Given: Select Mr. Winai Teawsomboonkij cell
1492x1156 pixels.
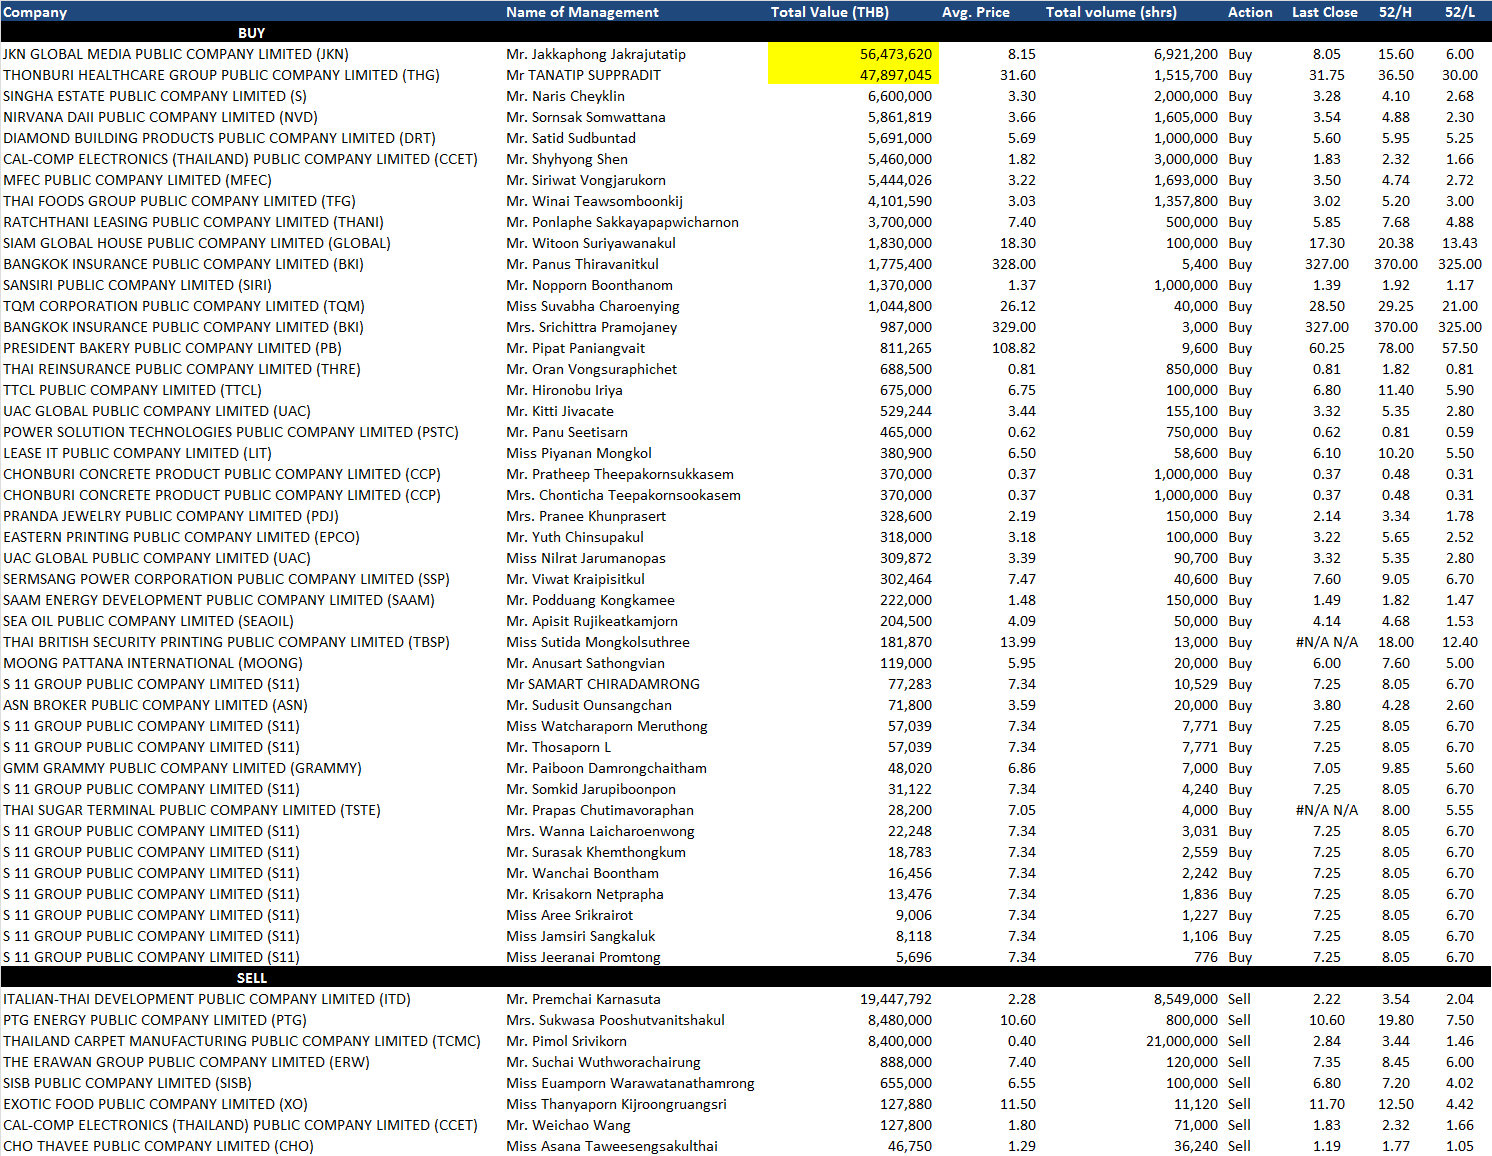Looking at the screenshot, I should click(x=594, y=201).
